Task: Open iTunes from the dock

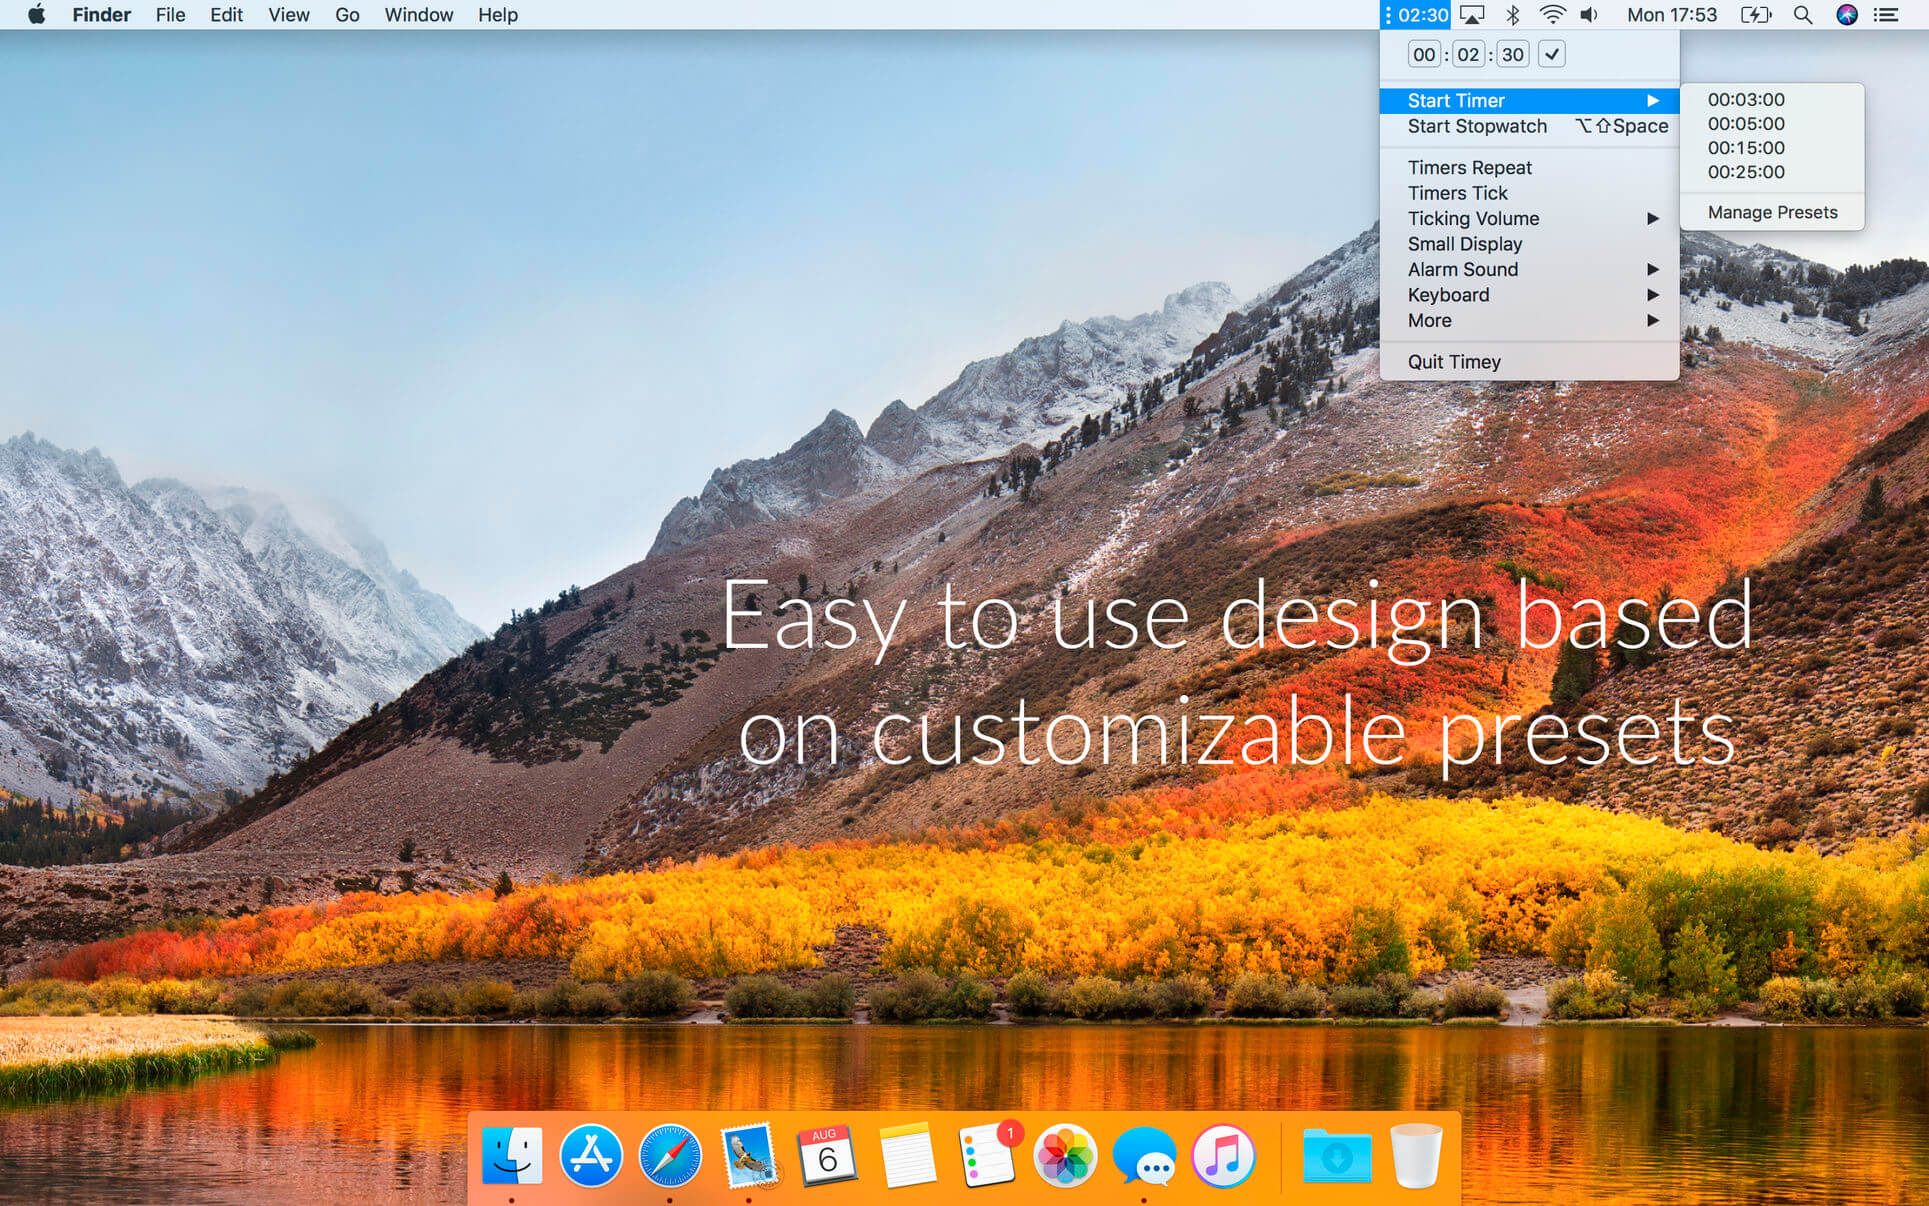Action: [1222, 1156]
